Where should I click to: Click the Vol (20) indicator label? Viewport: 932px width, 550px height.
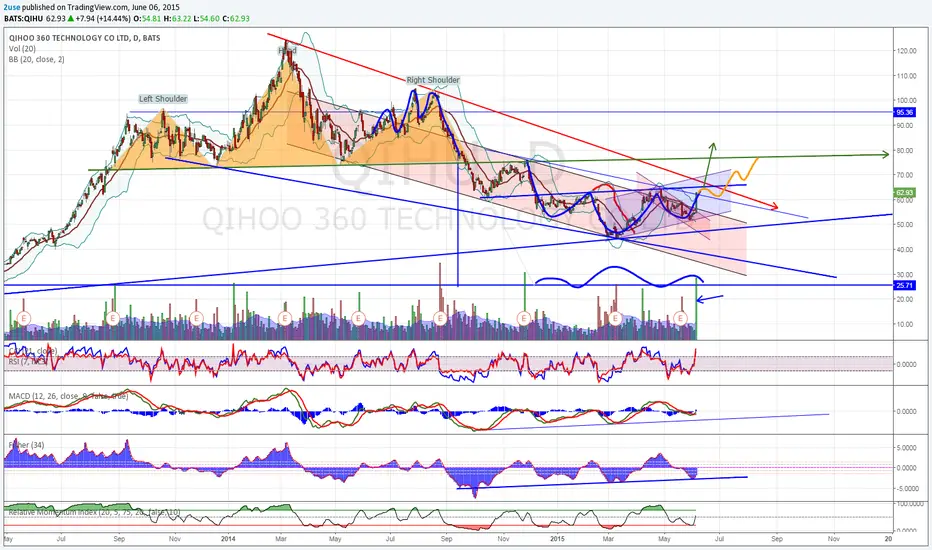[22, 49]
